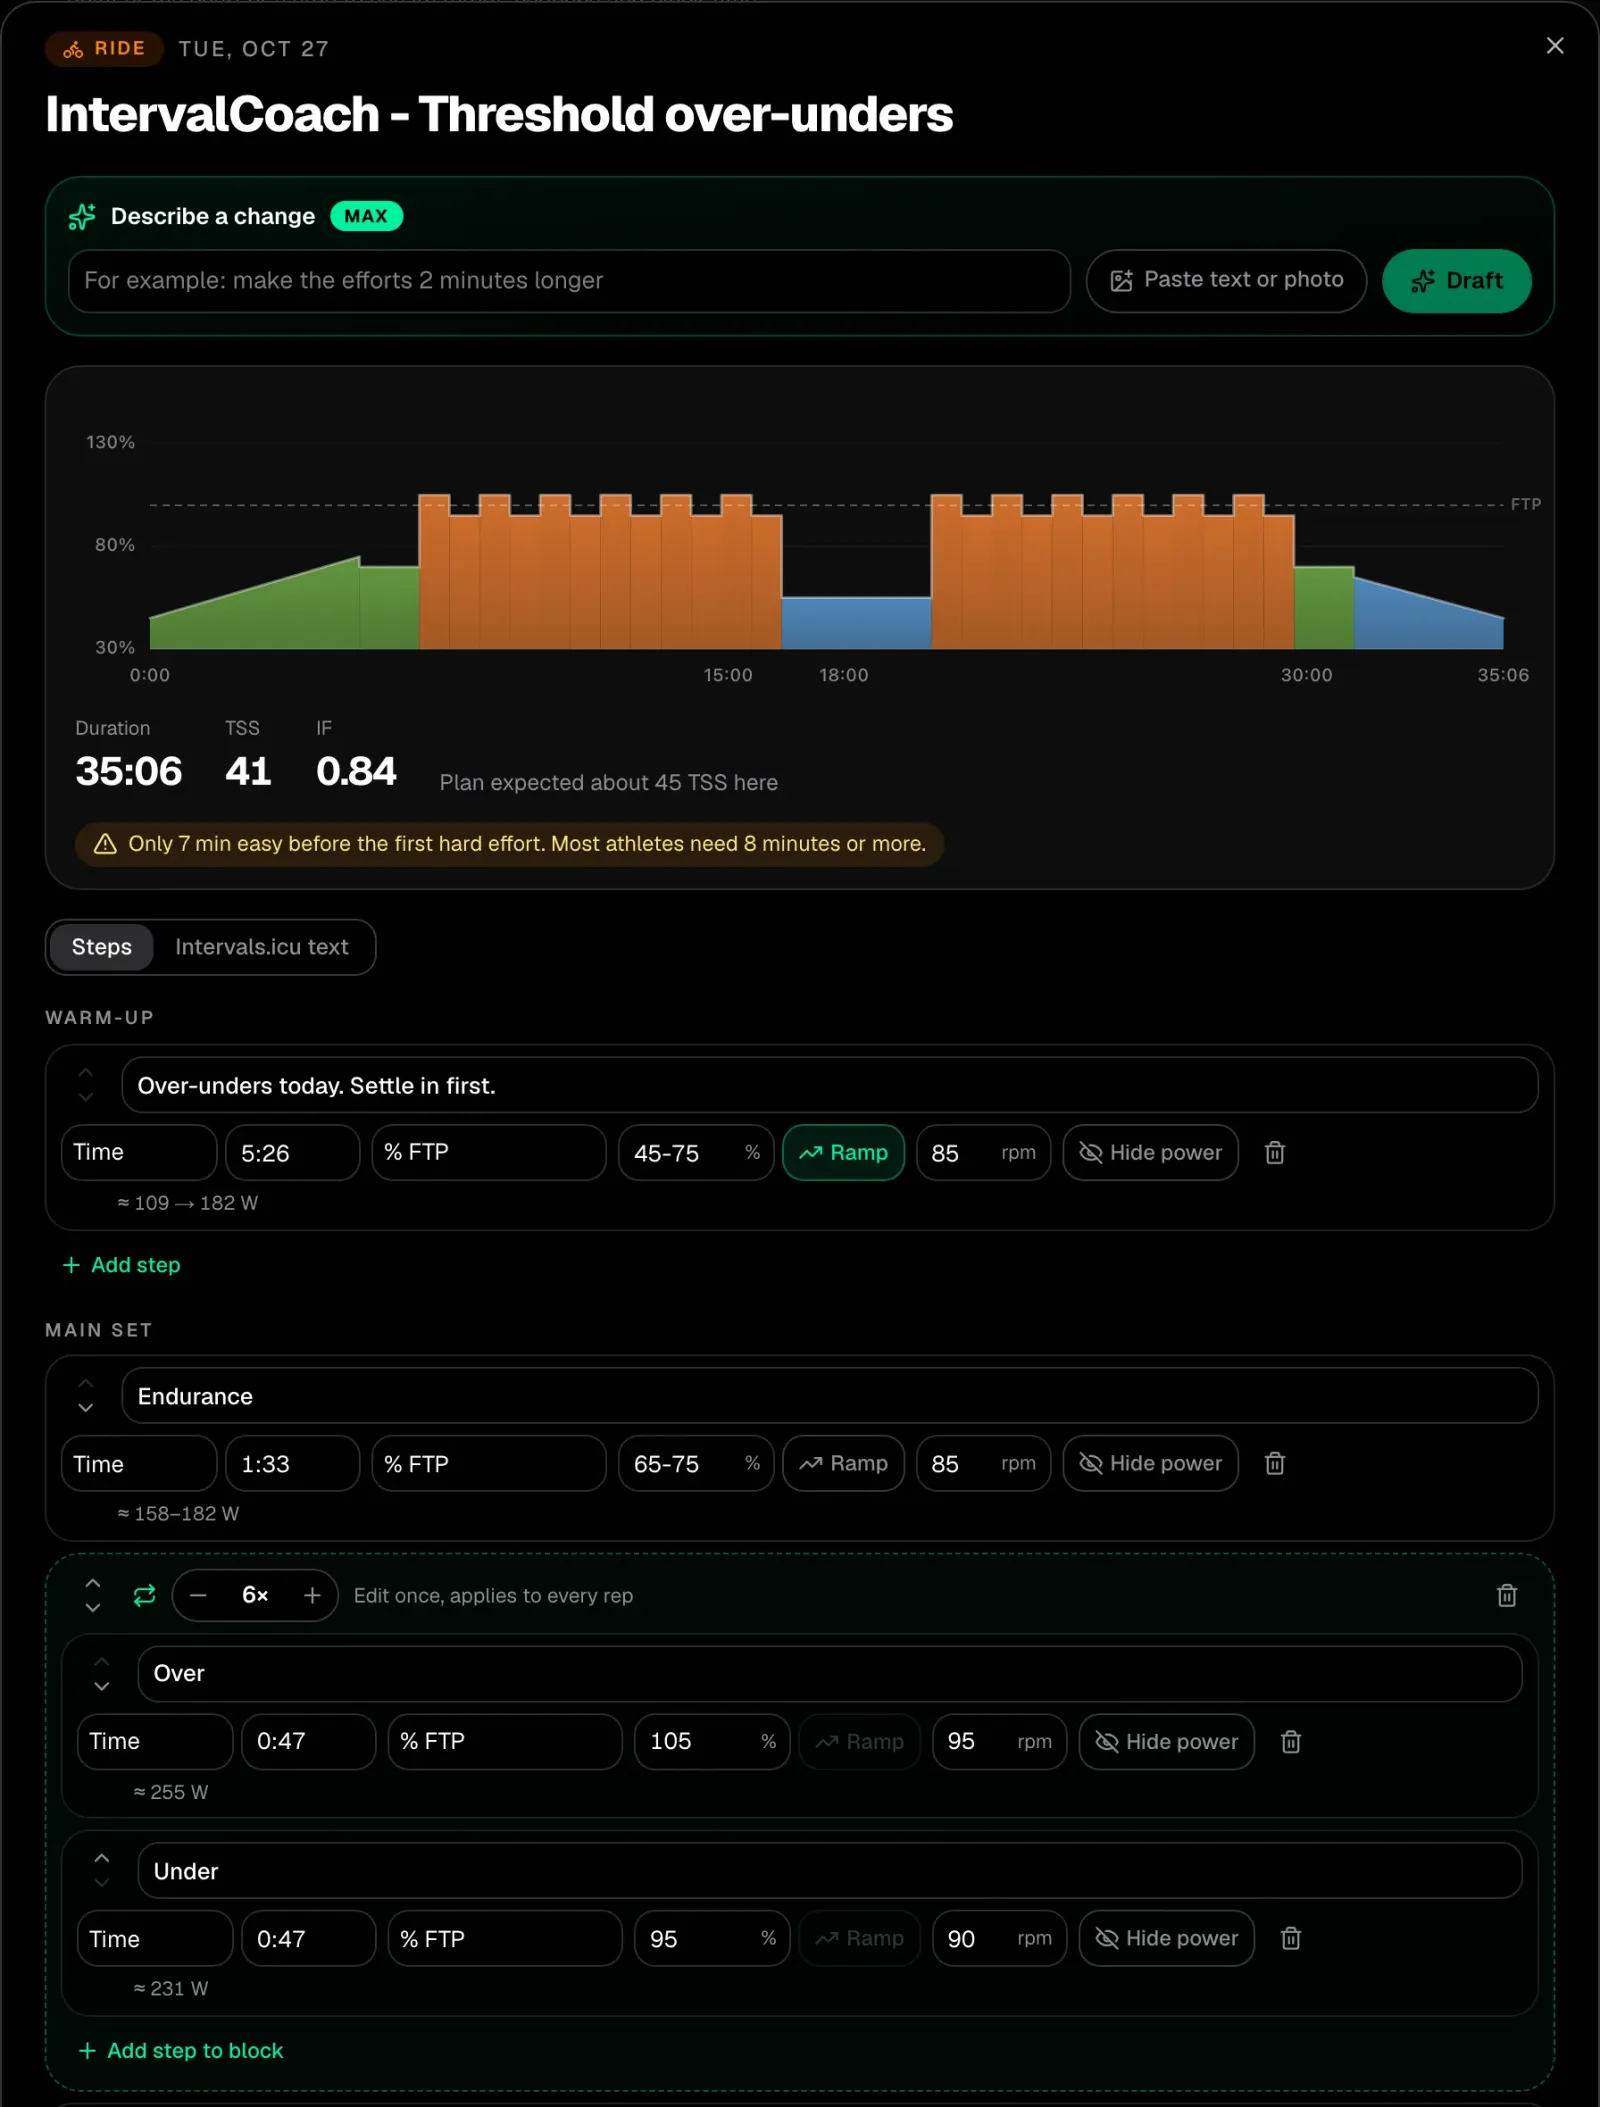Edit the Under step 90 rpm field
This screenshot has height=2107, width=1600.
click(x=999, y=1938)
